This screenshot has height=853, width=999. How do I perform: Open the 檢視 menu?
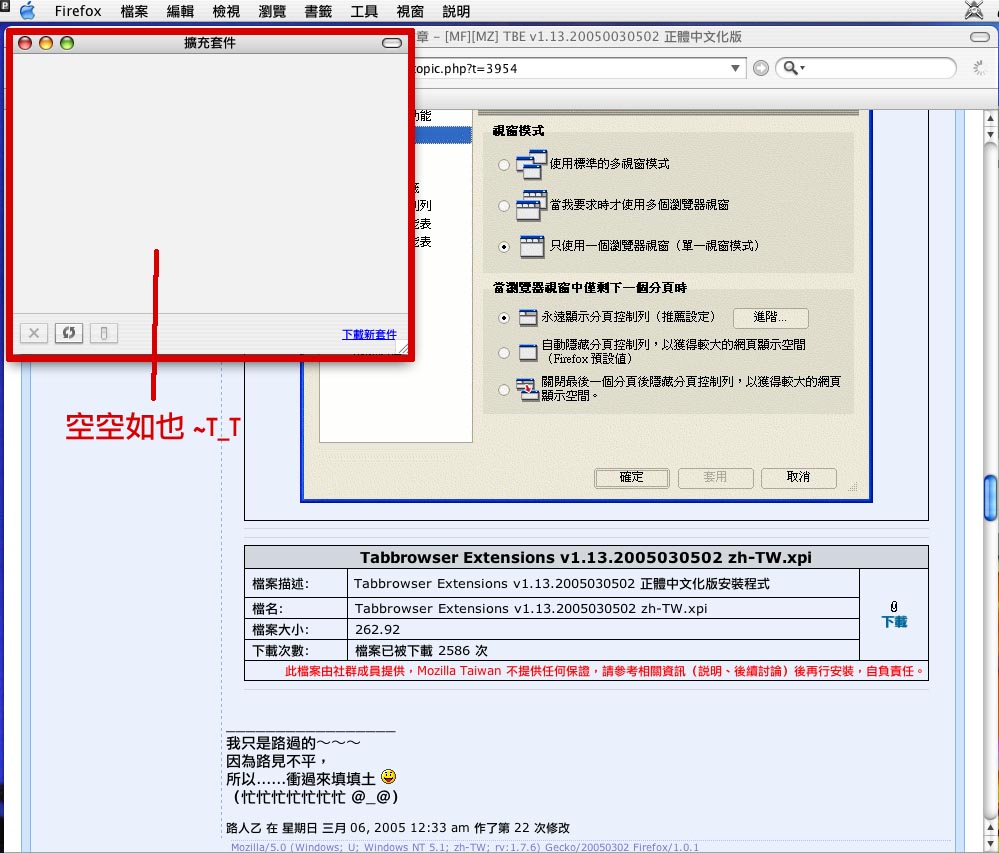226,11
